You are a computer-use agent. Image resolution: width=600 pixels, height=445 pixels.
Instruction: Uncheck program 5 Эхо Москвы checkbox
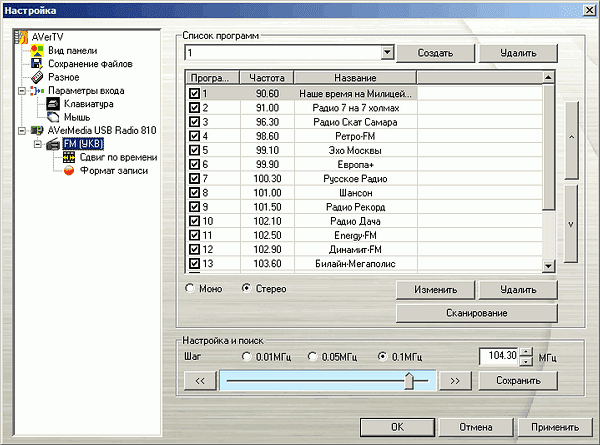tap(194, 150)
